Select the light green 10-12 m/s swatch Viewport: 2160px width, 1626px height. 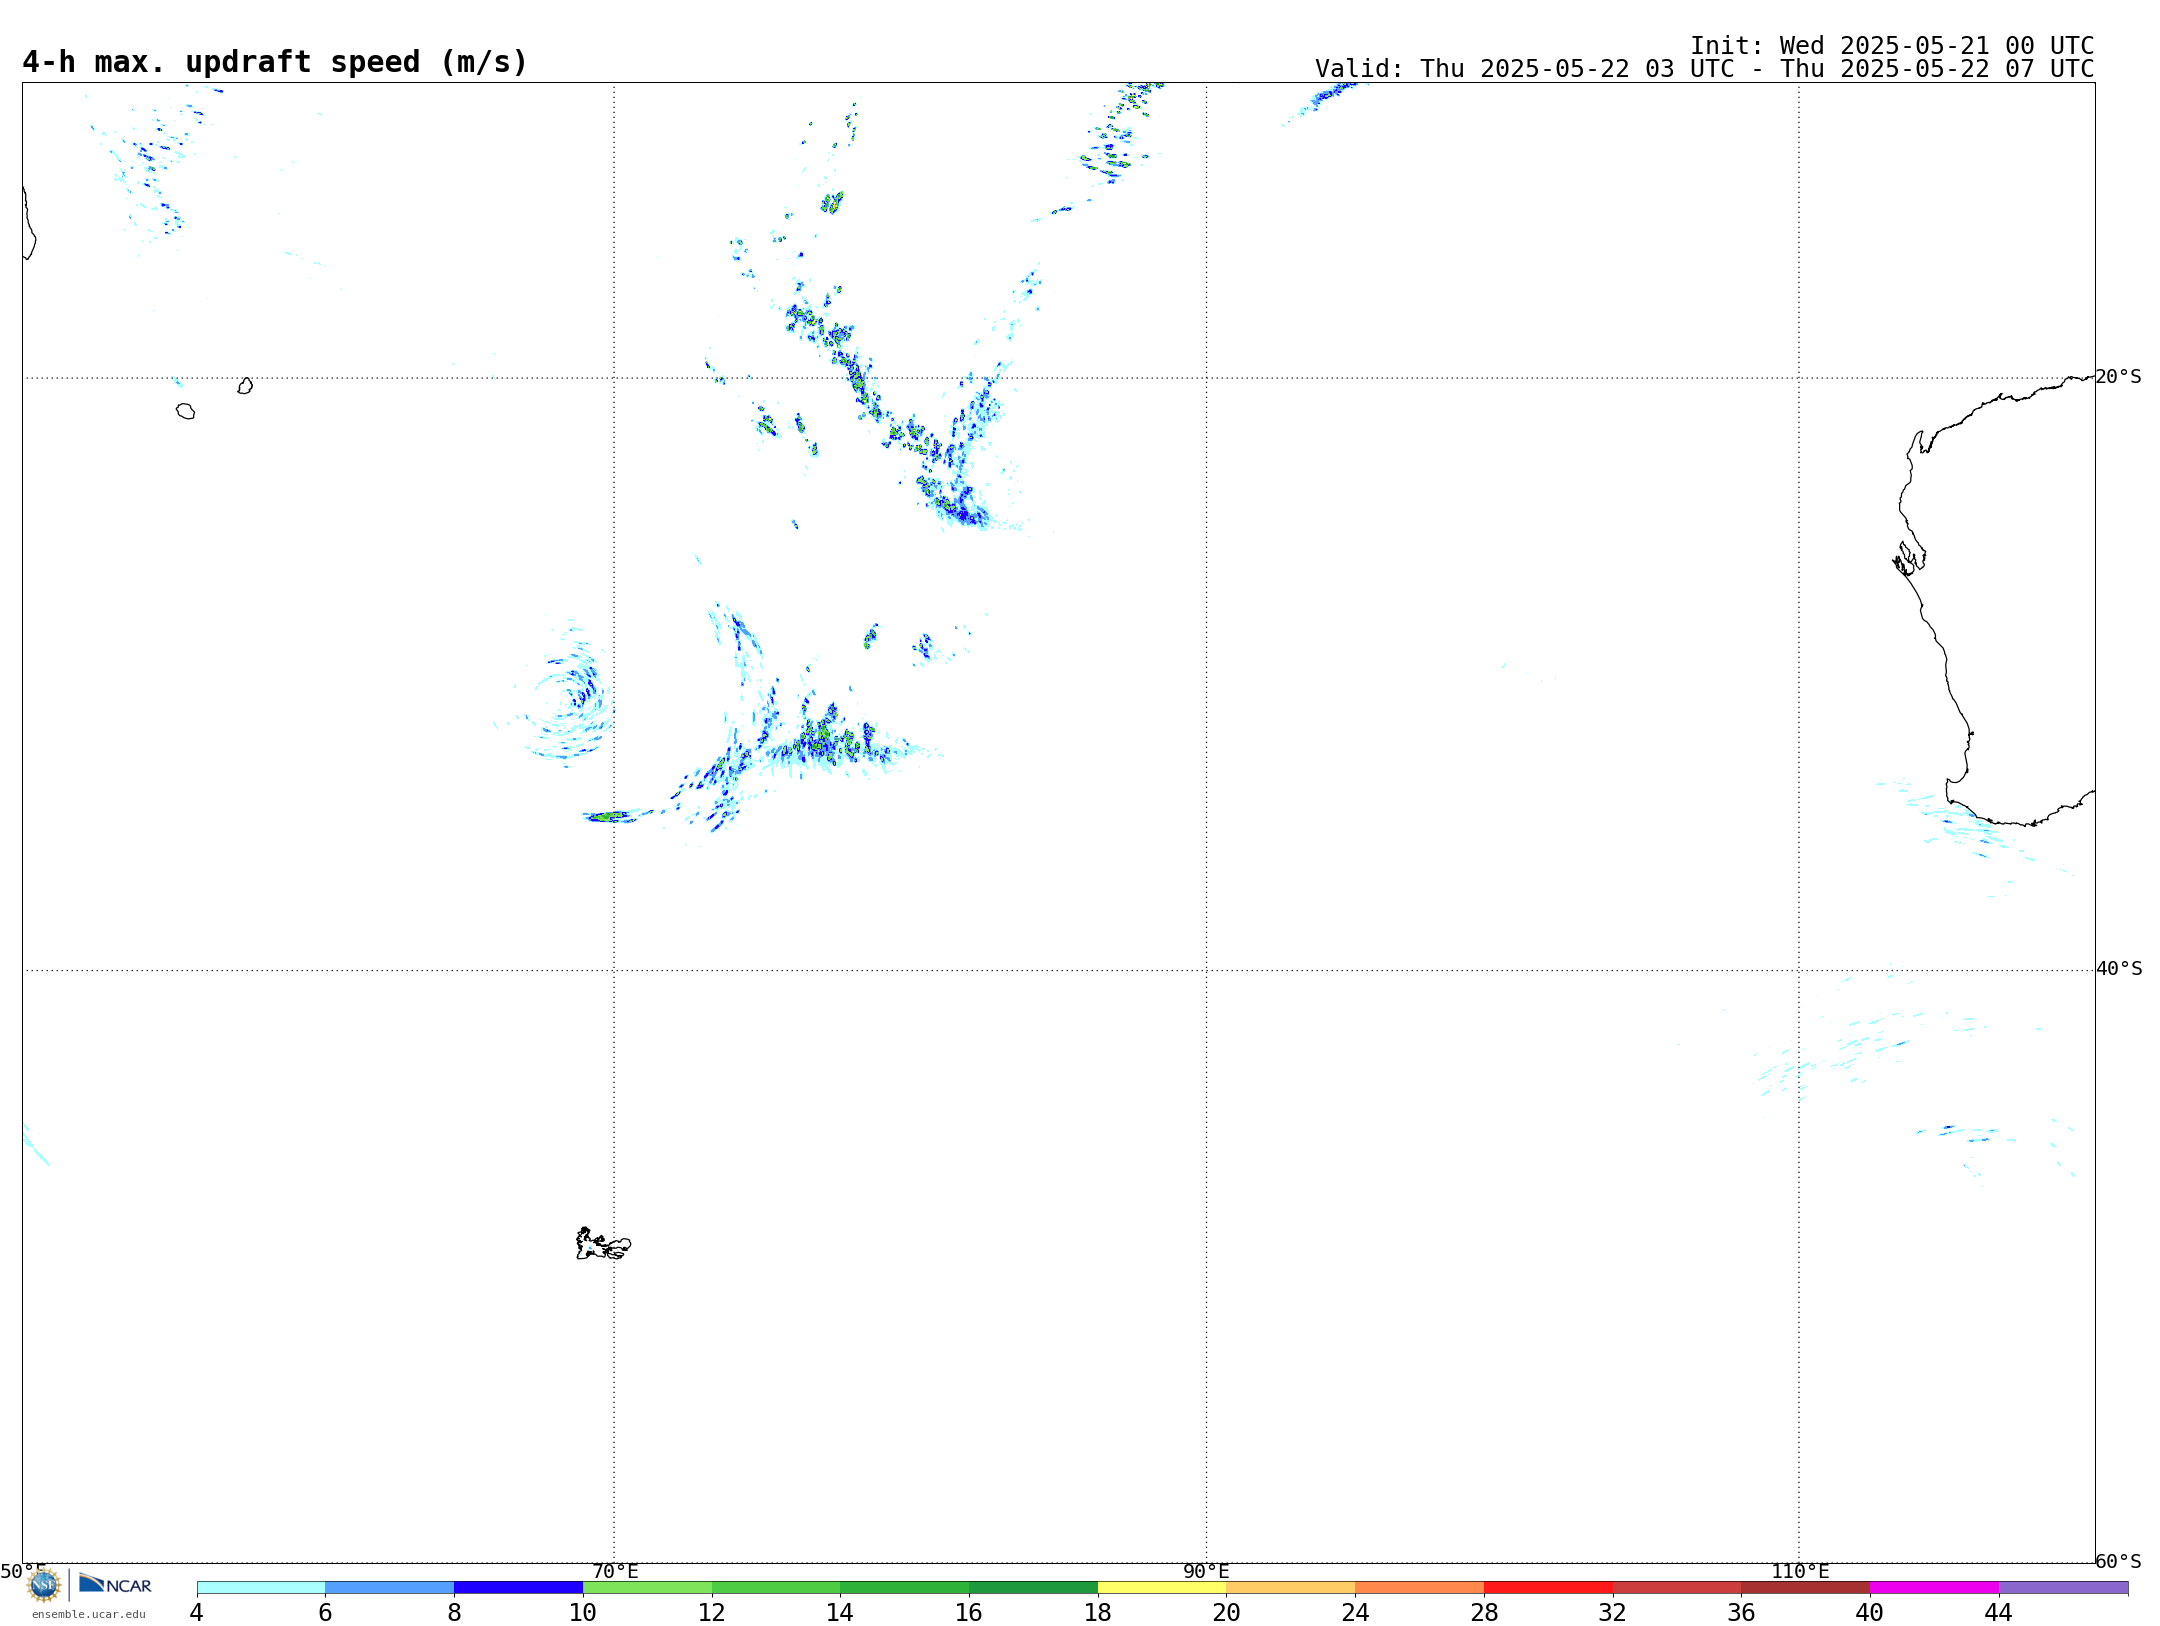click(647, 1588)
